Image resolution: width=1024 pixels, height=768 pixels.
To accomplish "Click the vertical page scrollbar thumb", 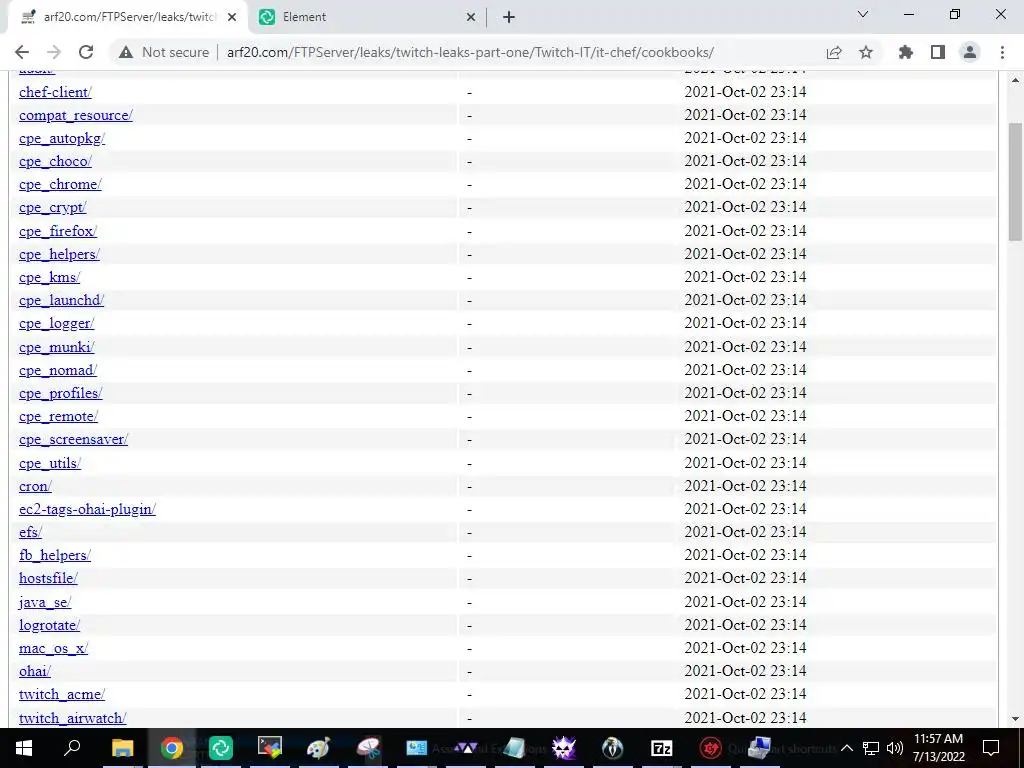I will tap(1015, 182).
